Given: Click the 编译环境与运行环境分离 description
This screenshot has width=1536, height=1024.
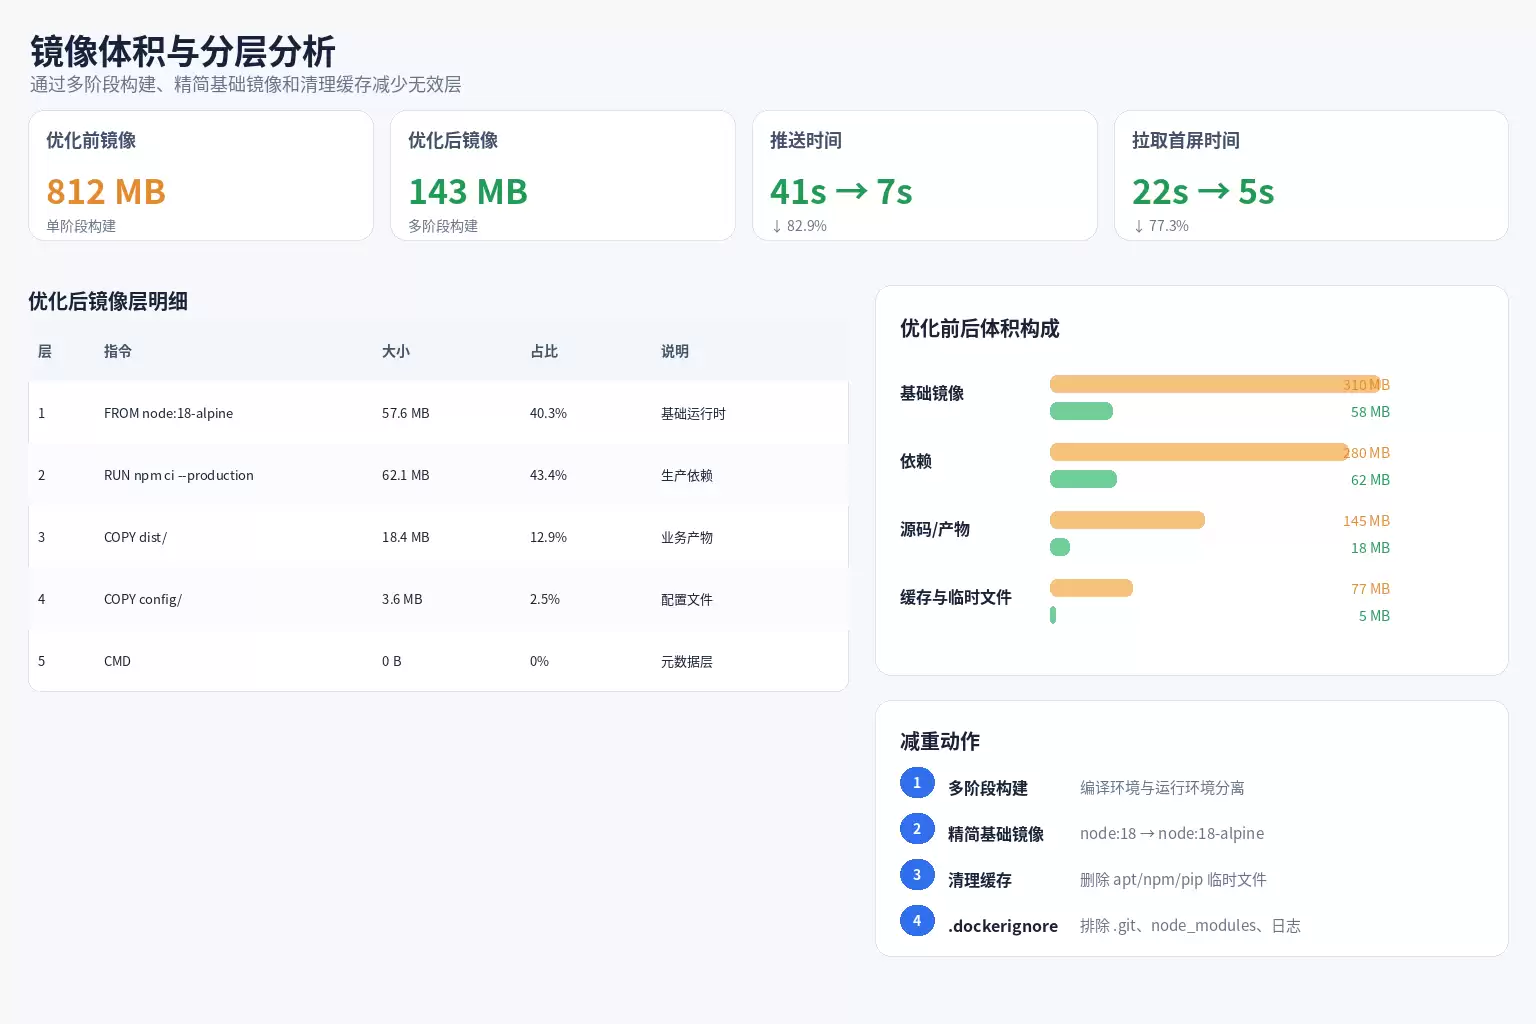Looking at the screenshot, I should pyautogui.click(x=1162, y=788).
